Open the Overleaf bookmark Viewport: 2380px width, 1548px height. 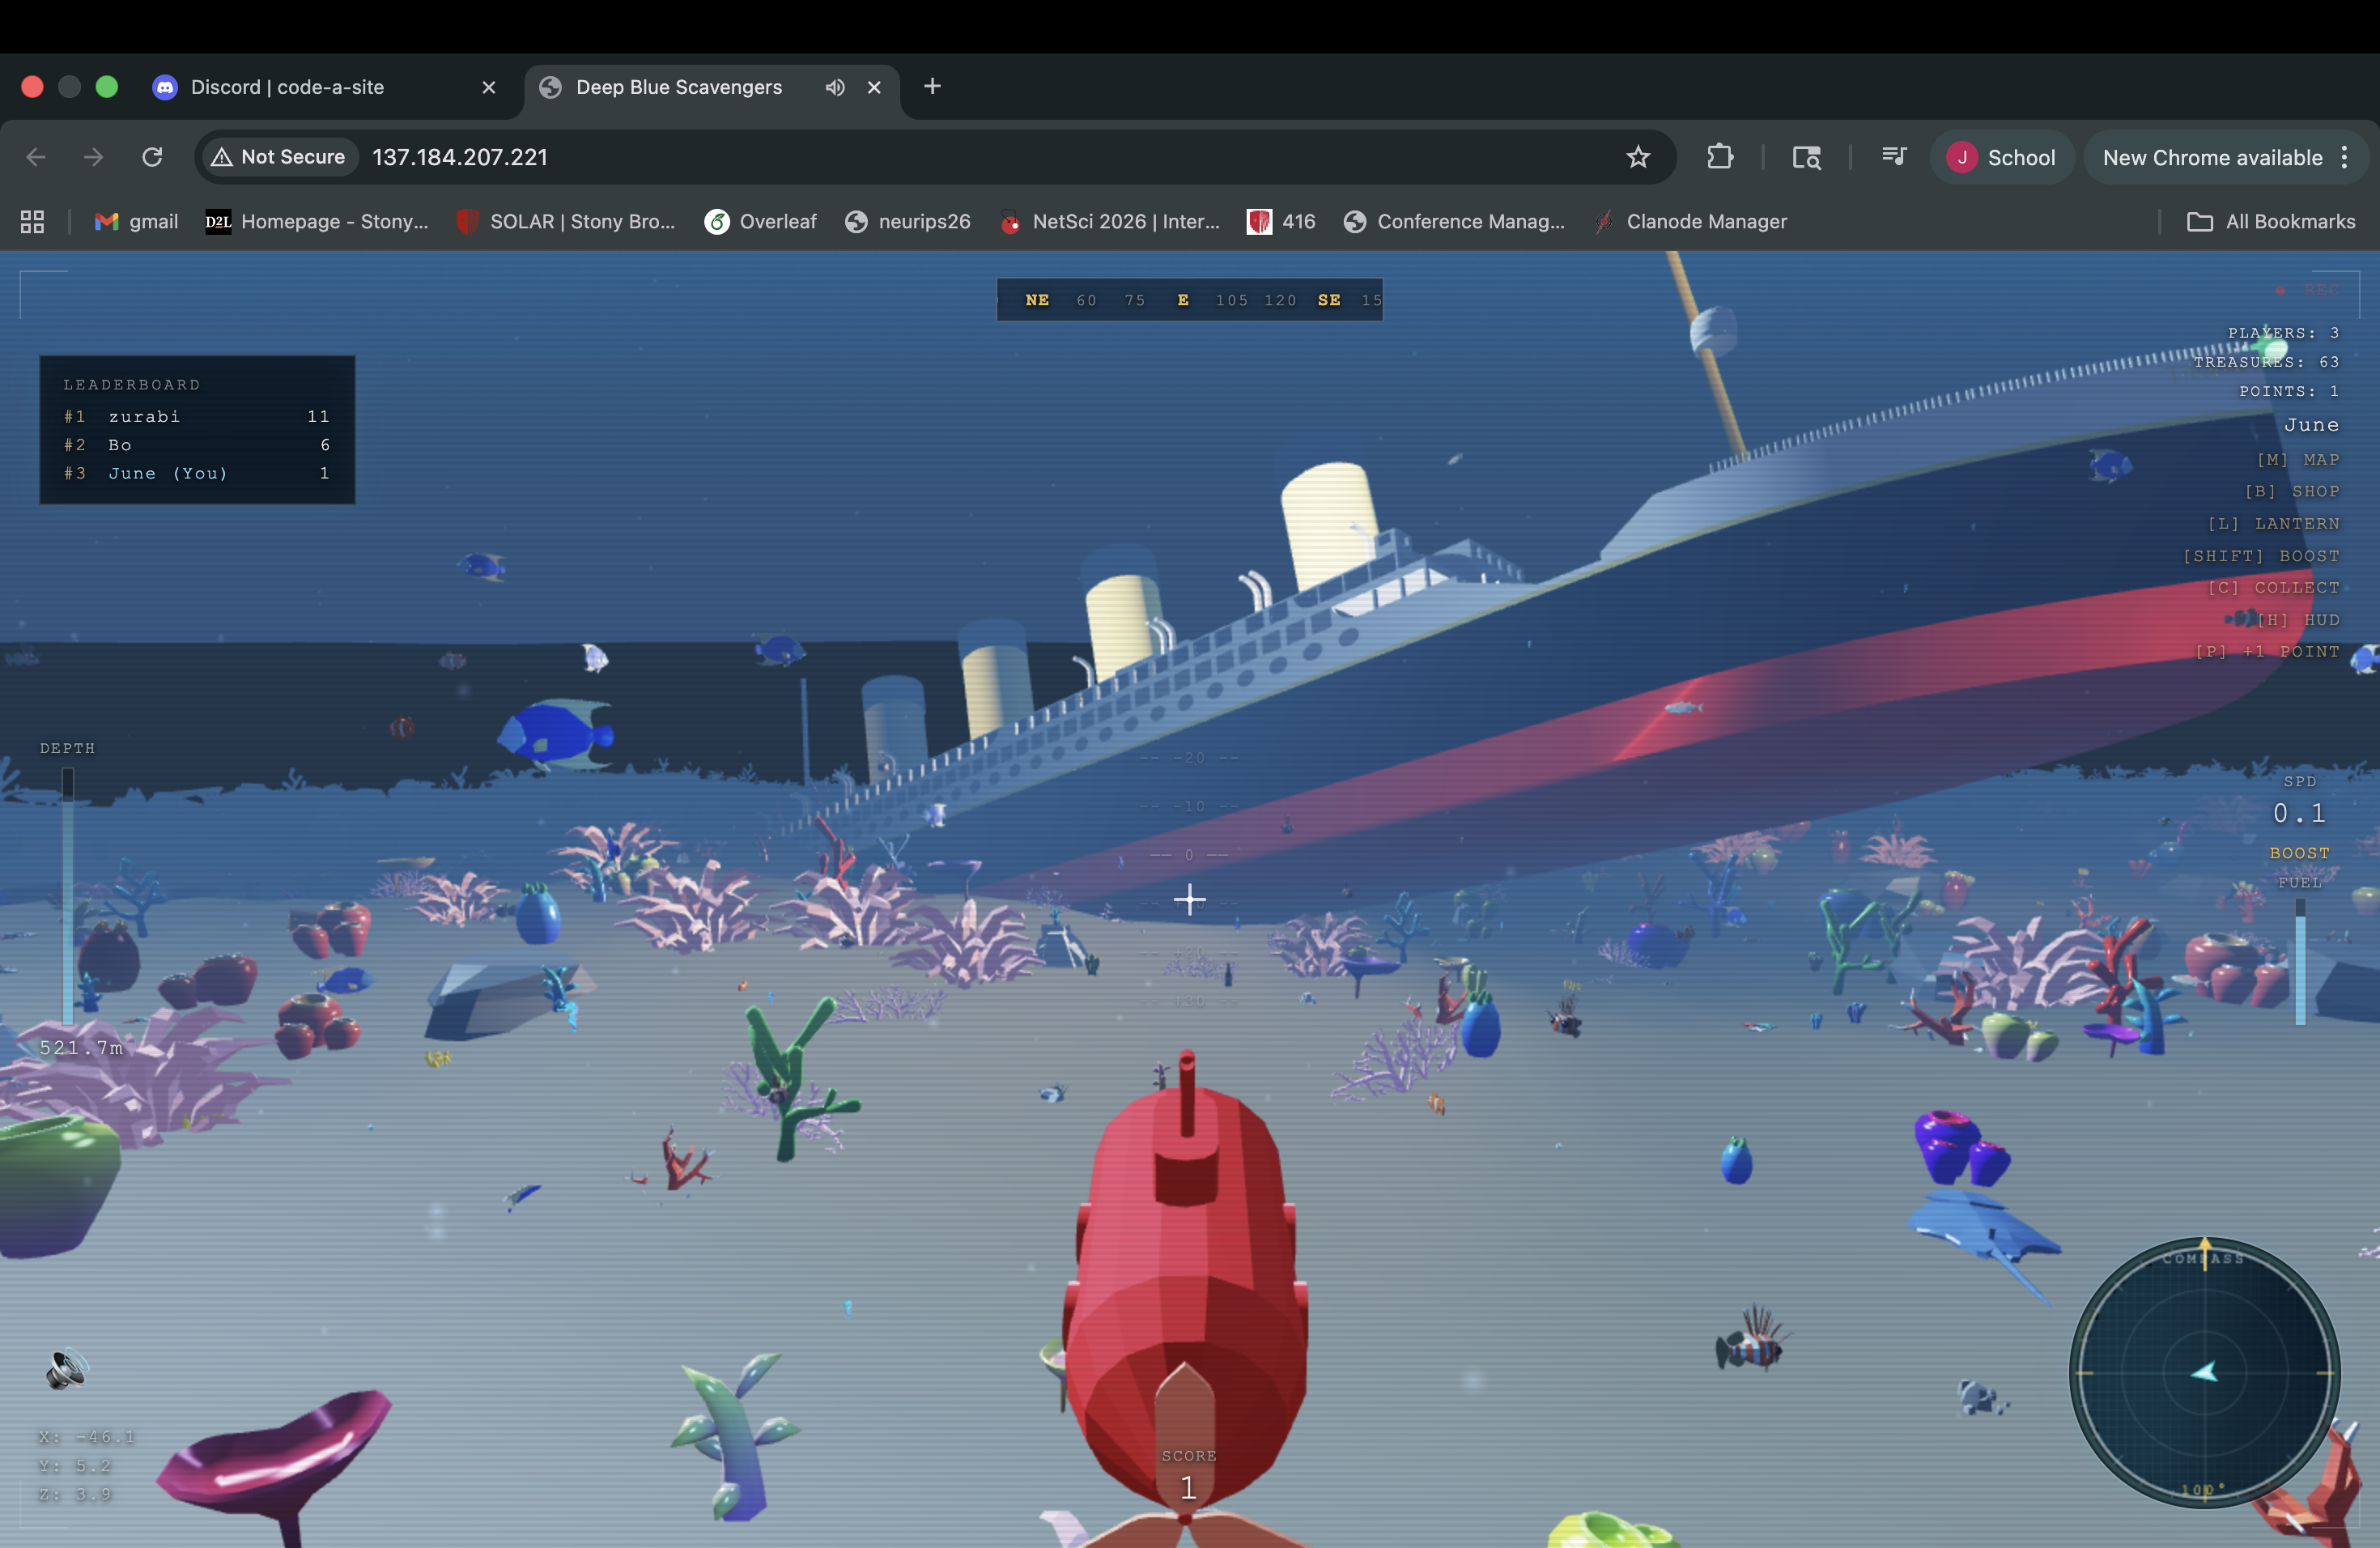(x=760, y=222)
